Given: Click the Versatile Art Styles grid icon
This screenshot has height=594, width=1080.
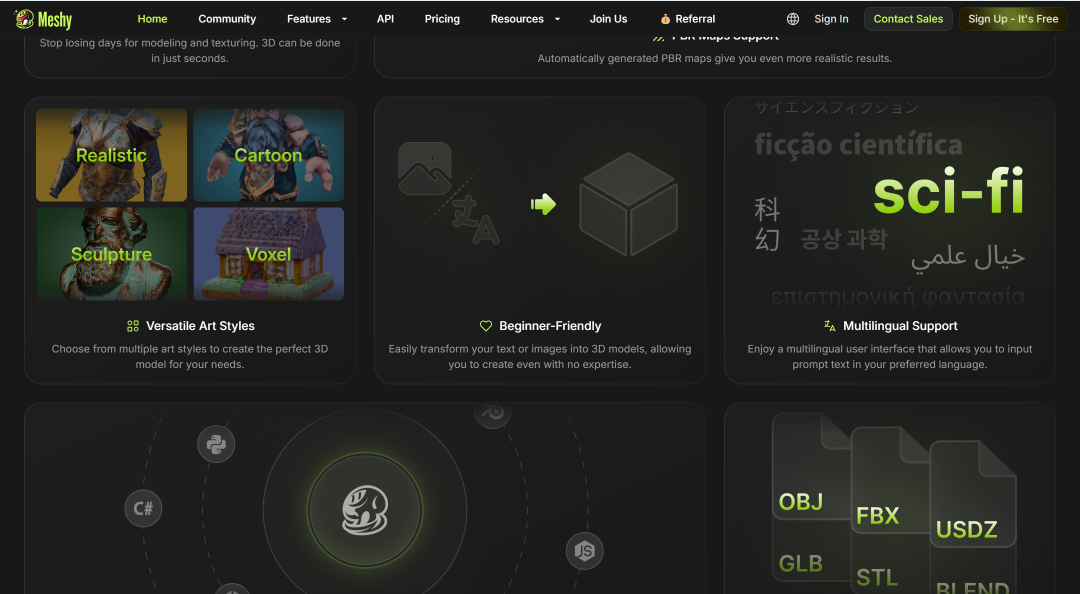Looking at the screenshot, I should click(133, 326).
